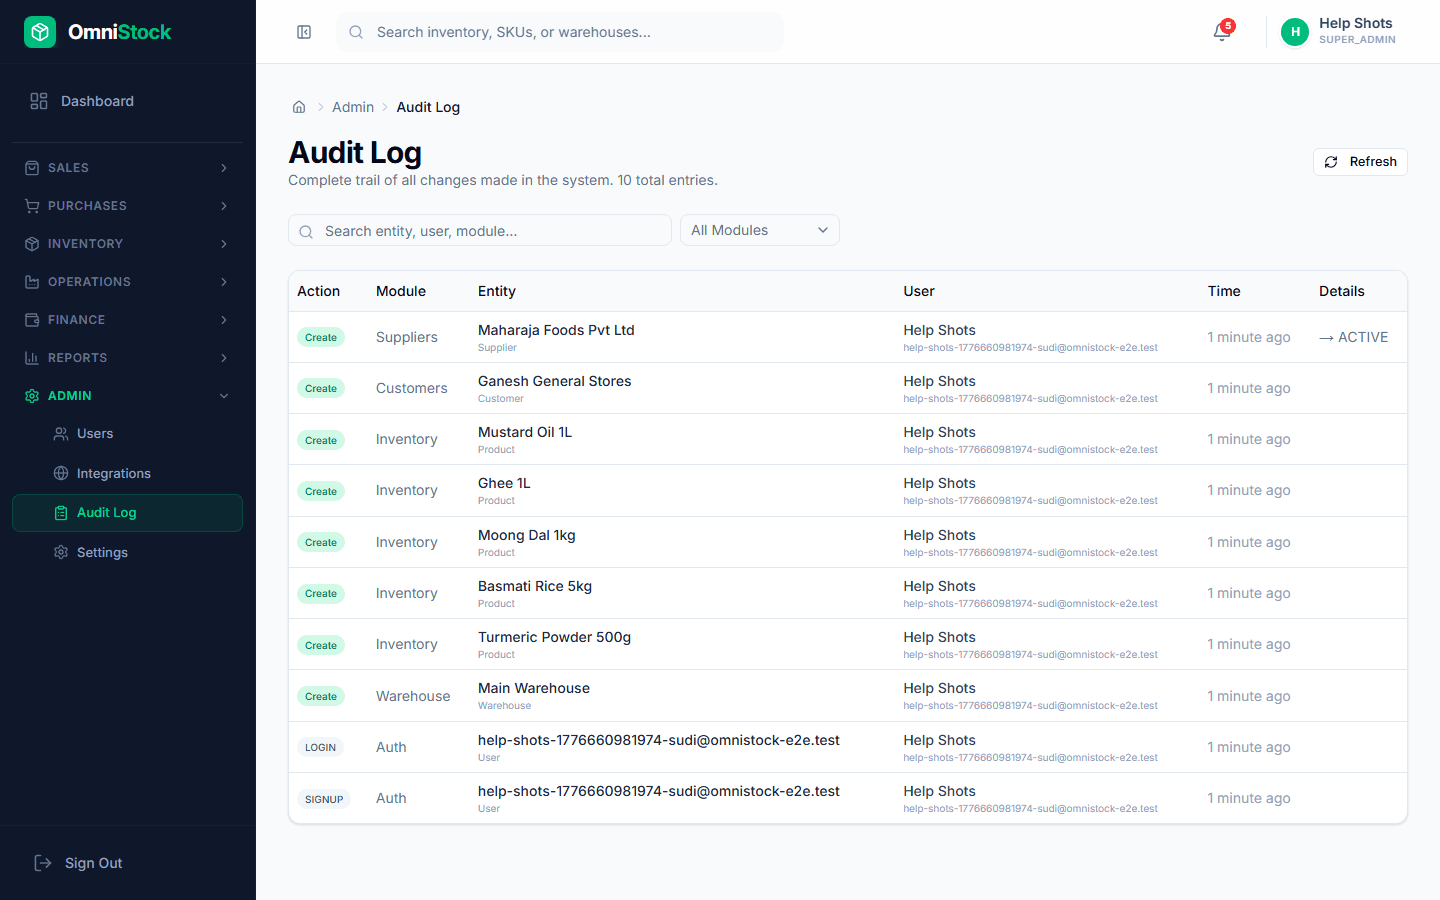1440x900 pixels.
Task: Click the Settings cog icon in sidebar
Action: pos(61,552)
